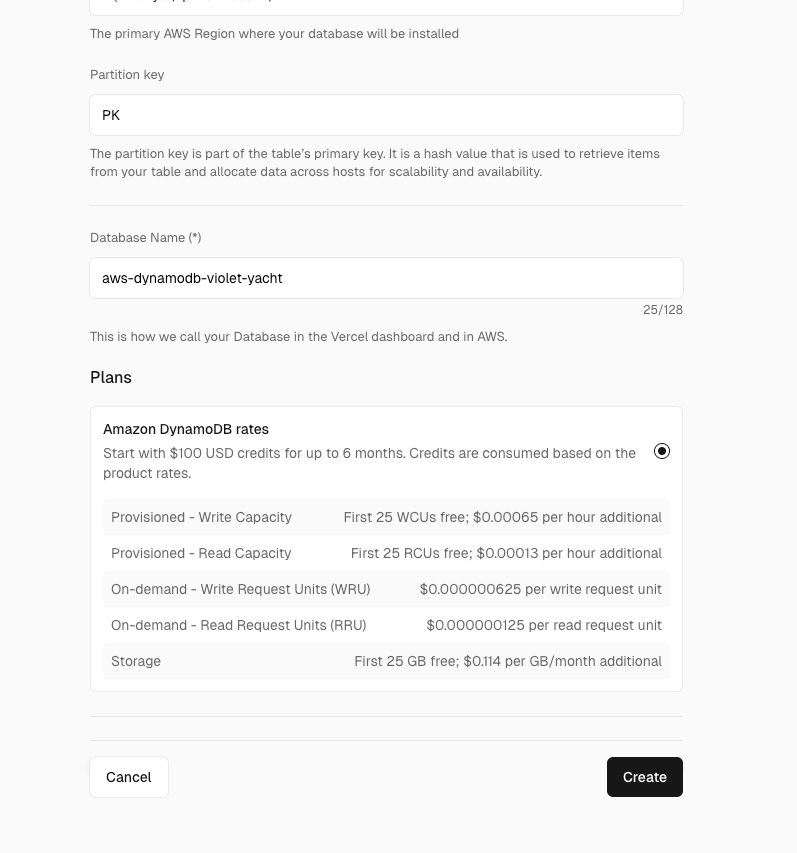The width and height of the screenshot is (797, 853).
Task: Click the primary AWS Region help text
Action: click(274, 34)
